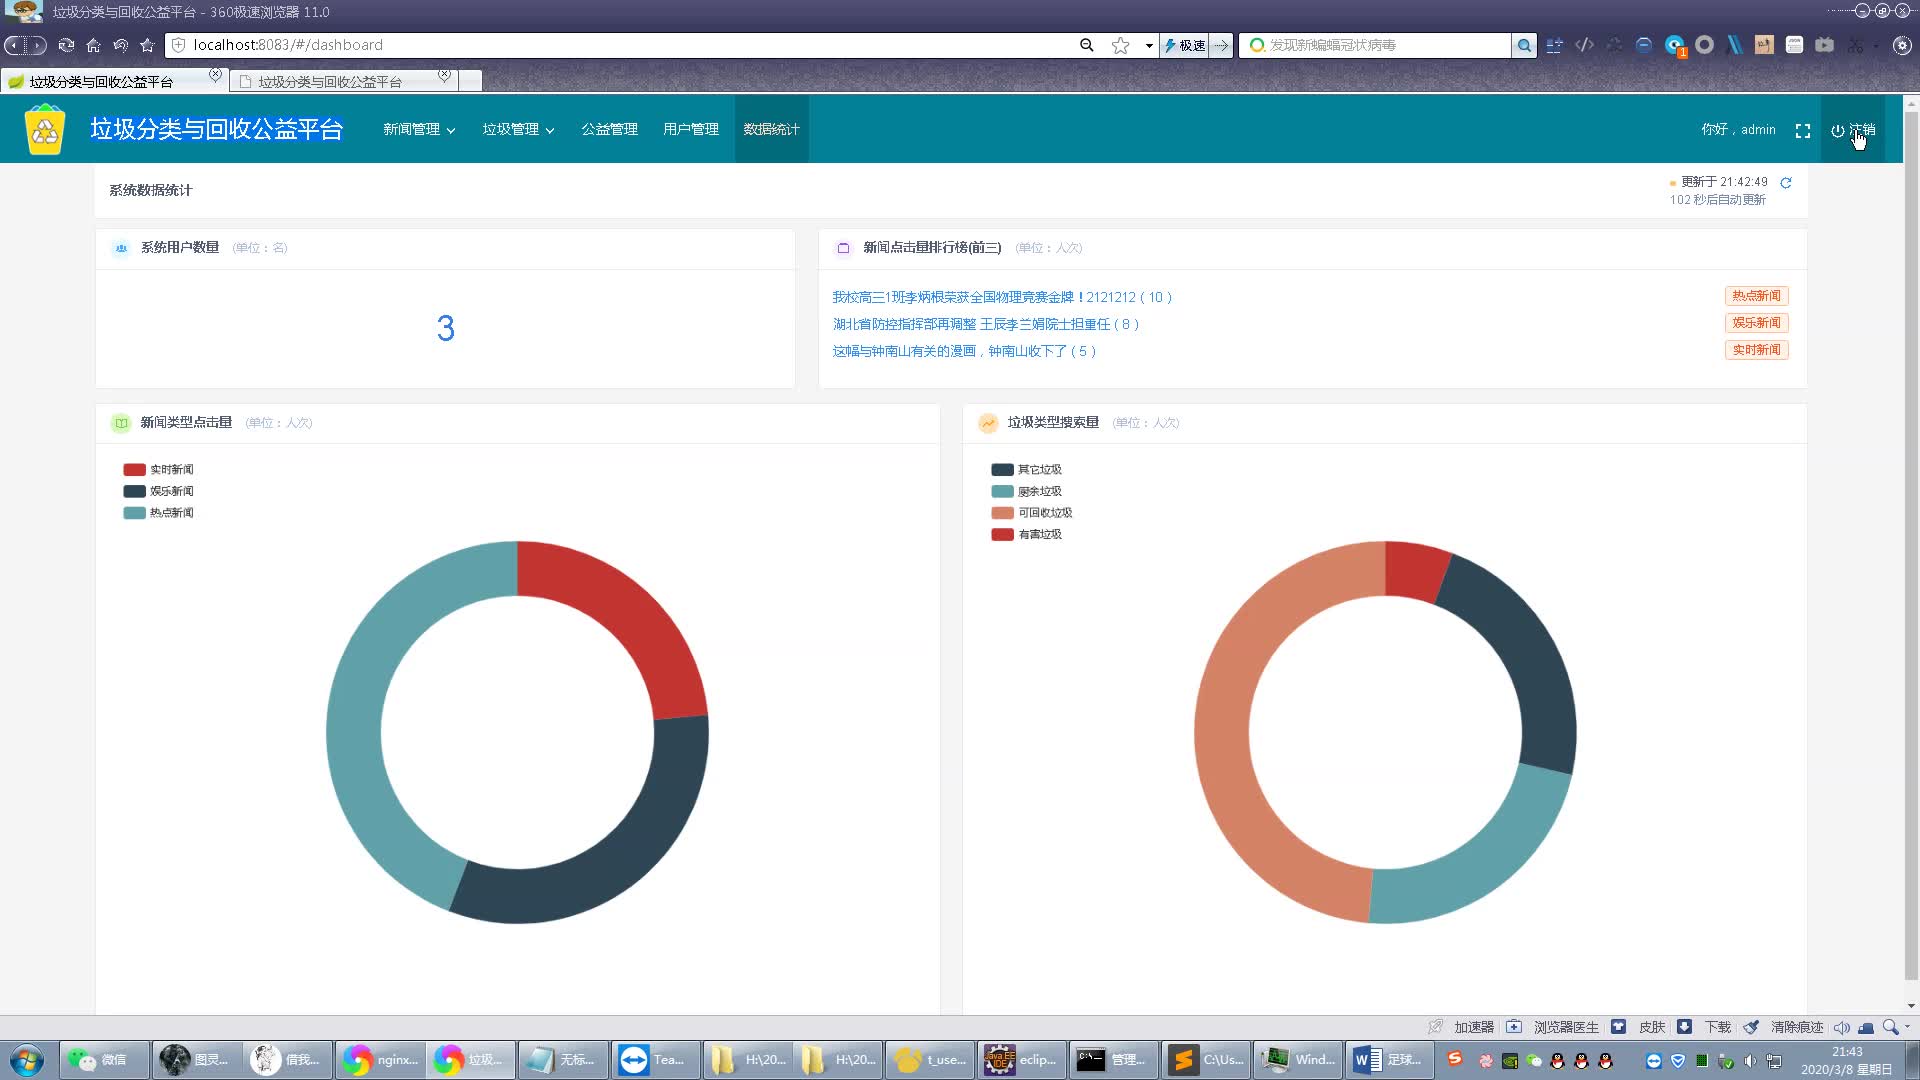Open a new browser tab button
1920x1080 pixels.
(471, 81)
